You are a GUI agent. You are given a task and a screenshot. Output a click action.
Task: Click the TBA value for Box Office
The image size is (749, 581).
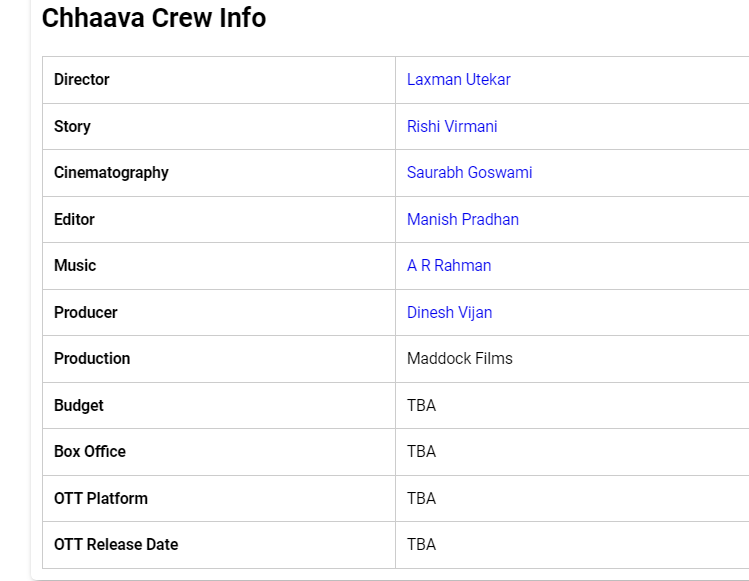(x=421, y=451)
